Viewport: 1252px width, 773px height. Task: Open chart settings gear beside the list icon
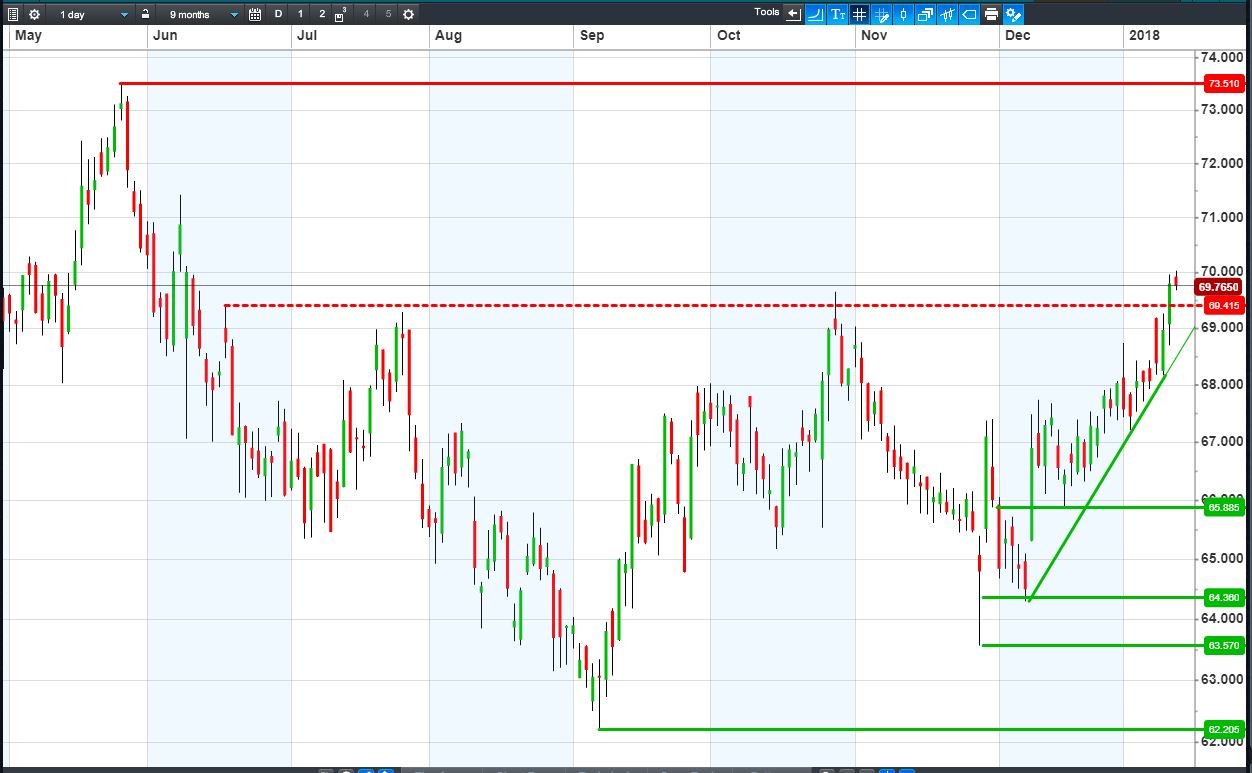click(35, 14)
